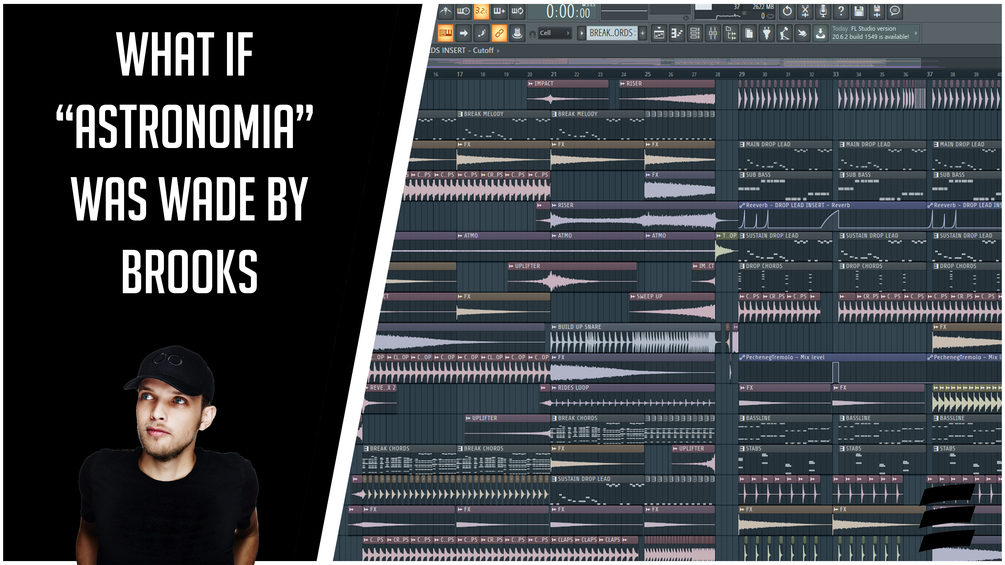The height and width of the screenshot is (565, 1005).
Task: Open the chat speech bubble icon
Action: [x=895, y=12]
